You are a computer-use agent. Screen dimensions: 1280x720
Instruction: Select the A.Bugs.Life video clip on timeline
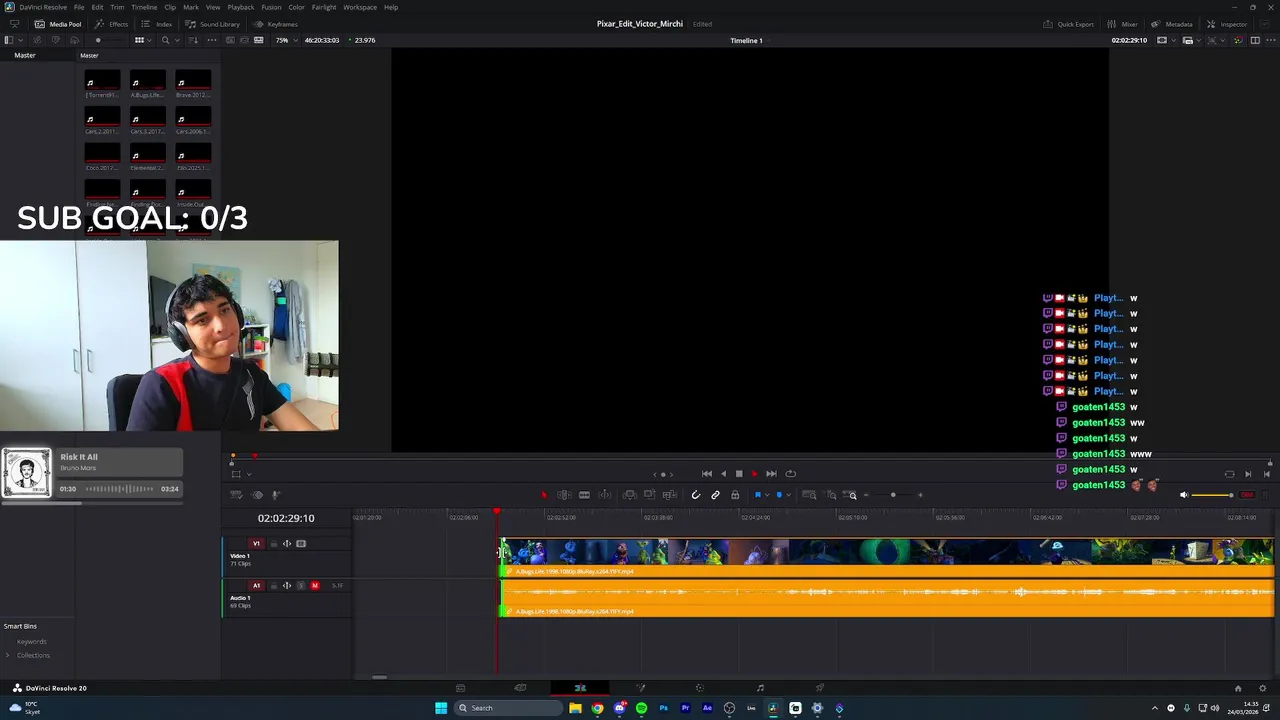pyautogui.click(x=887, y=558)
